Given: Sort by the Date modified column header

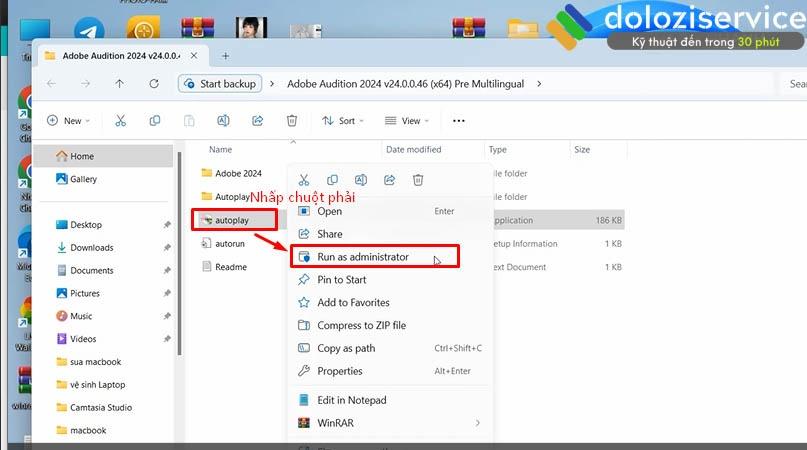Looking at the screenshot, I should (413, 149).
